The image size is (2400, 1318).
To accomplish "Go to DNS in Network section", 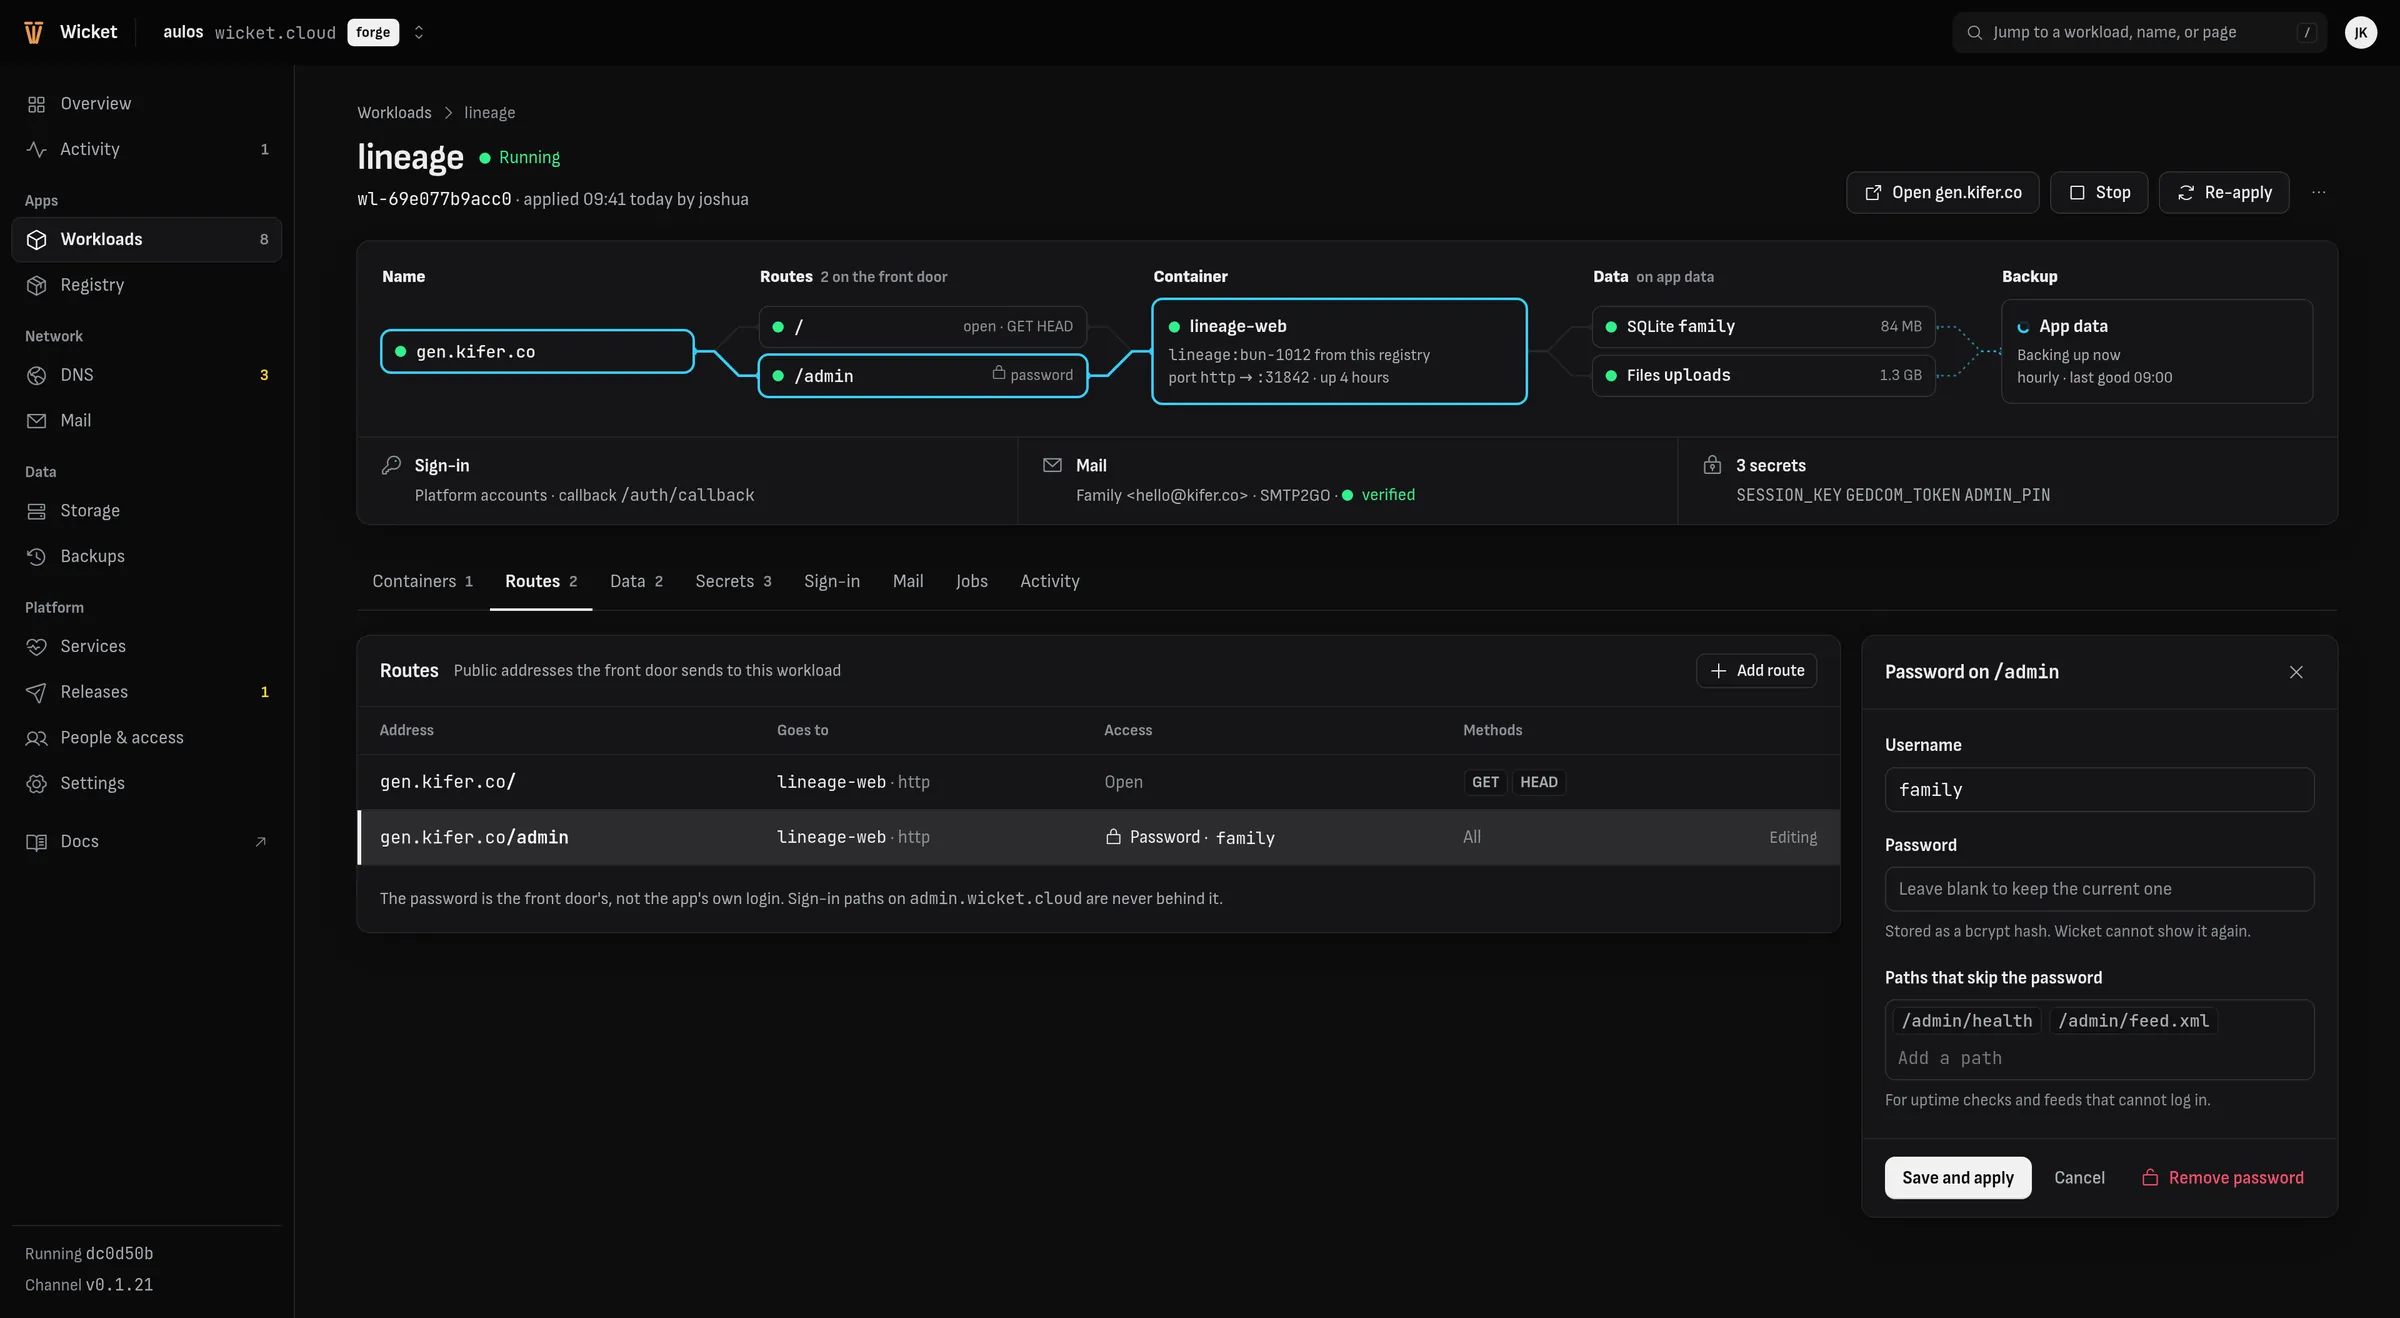I will (x=146, y=375).
